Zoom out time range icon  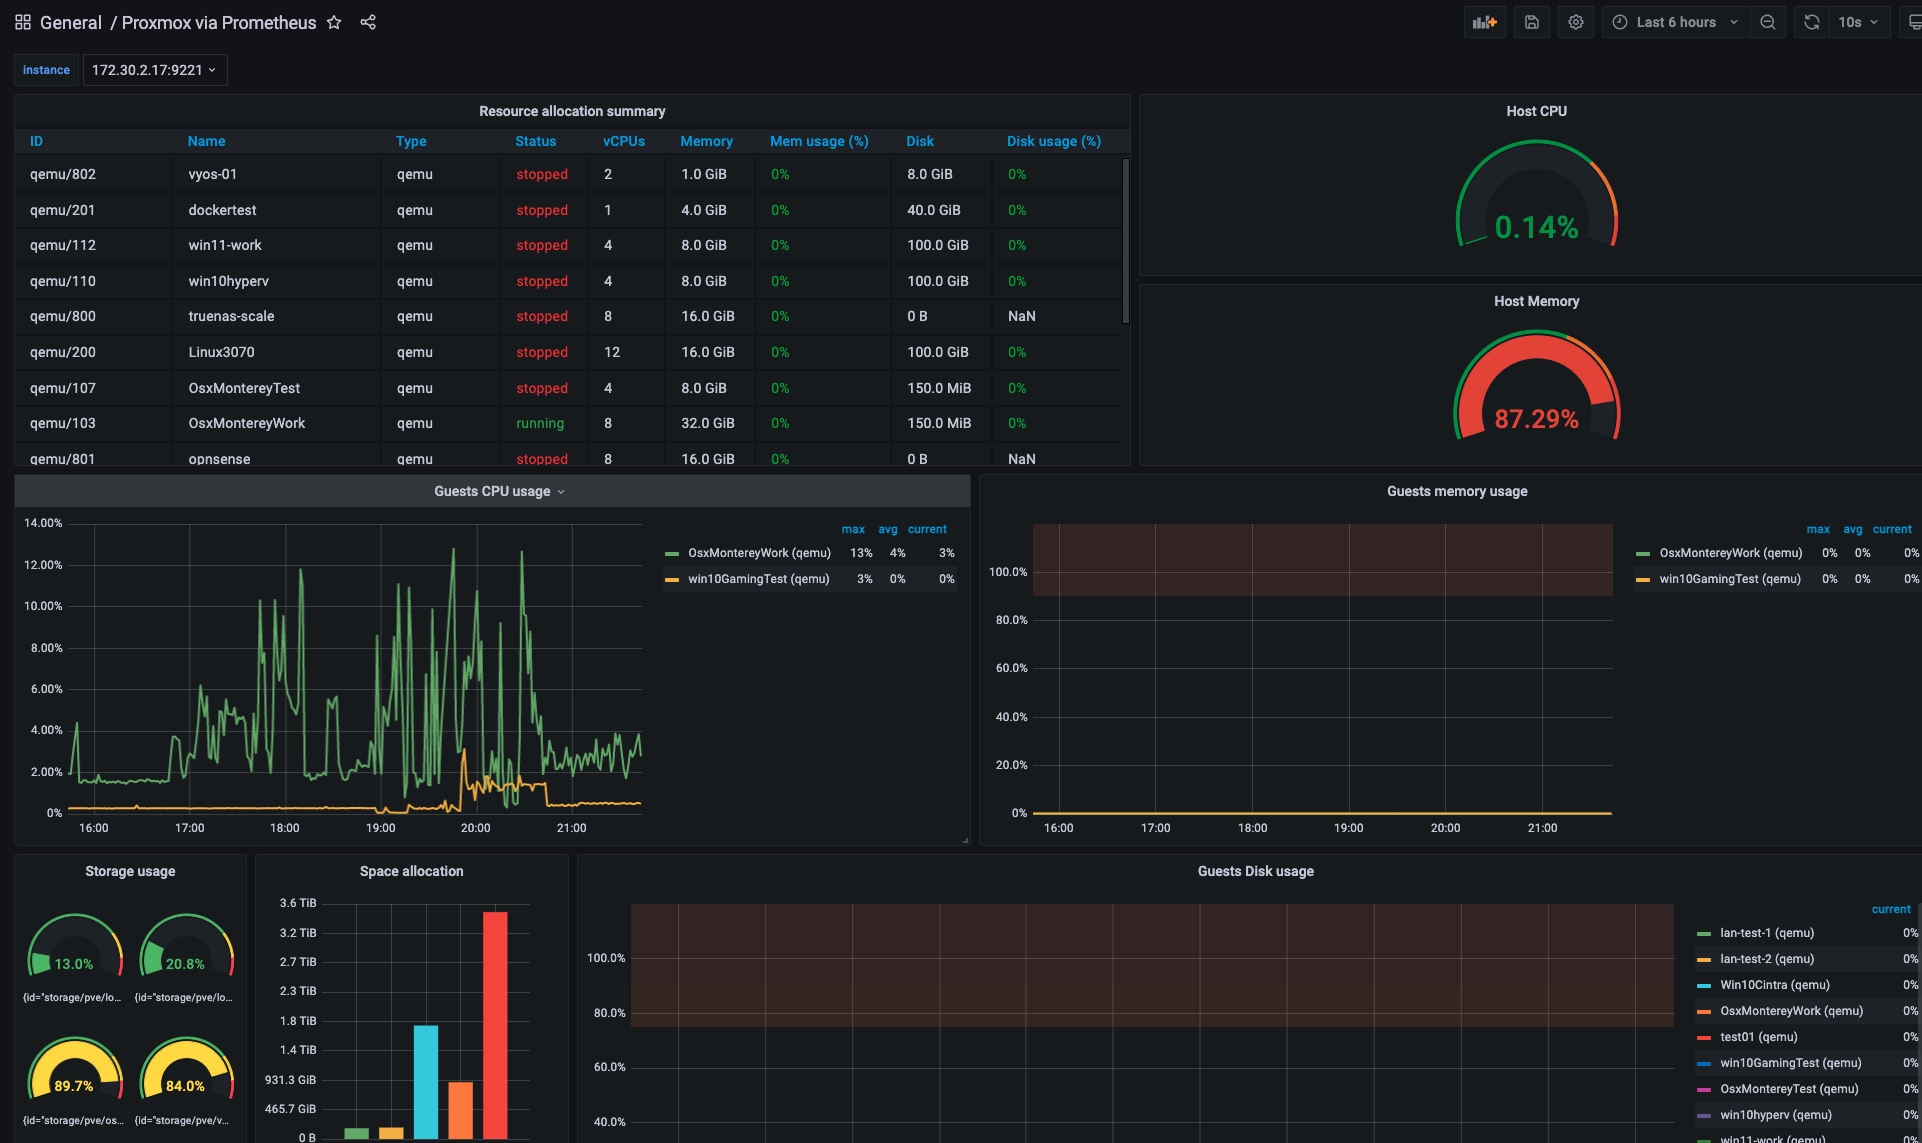(1767, 22)
